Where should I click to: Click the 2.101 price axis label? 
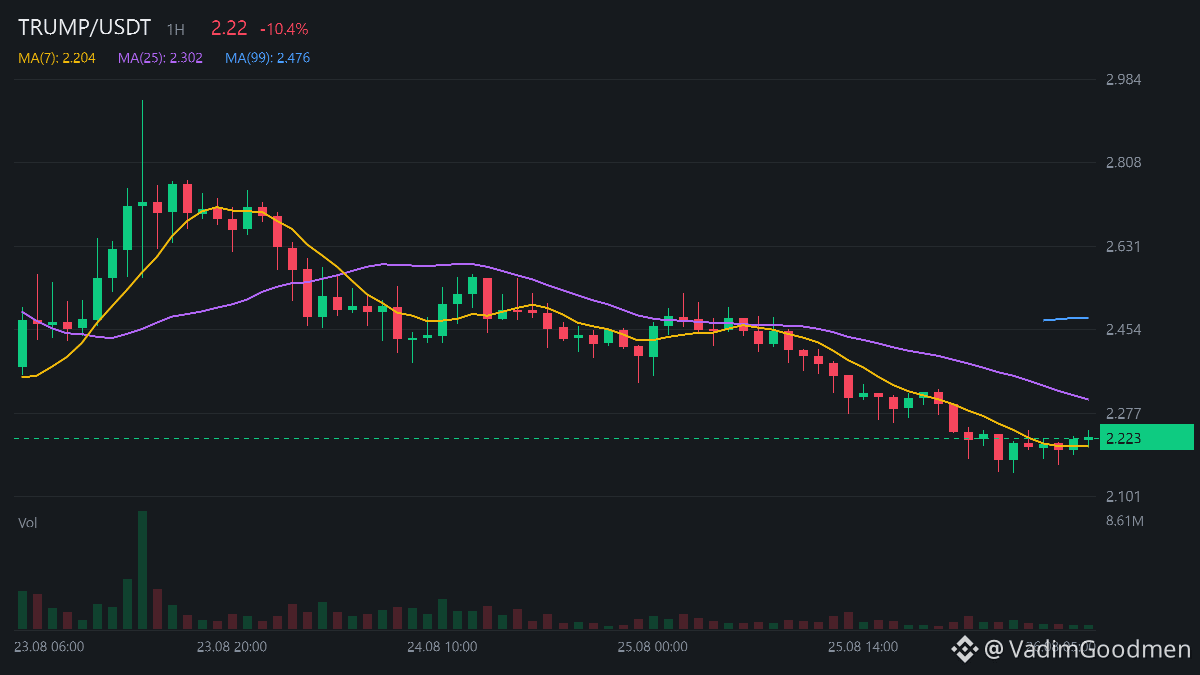point(1123,496)
